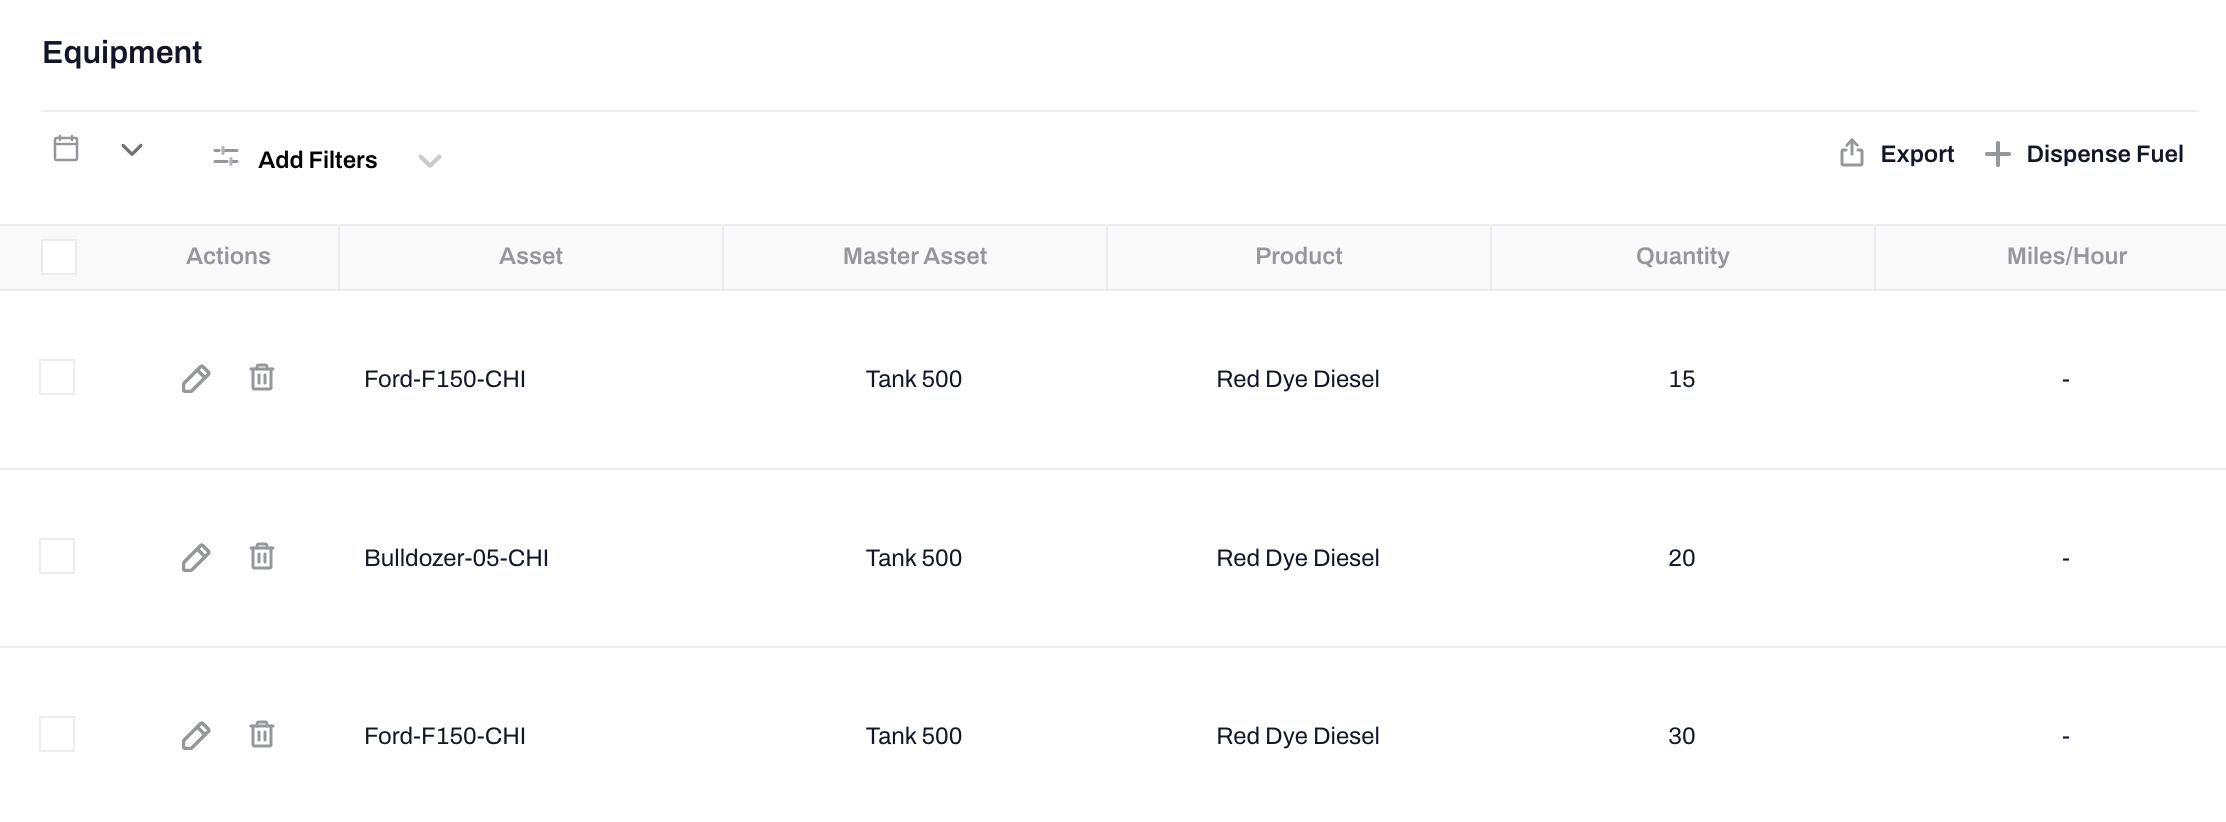Click the Export button label

[x=1916, y=154]
